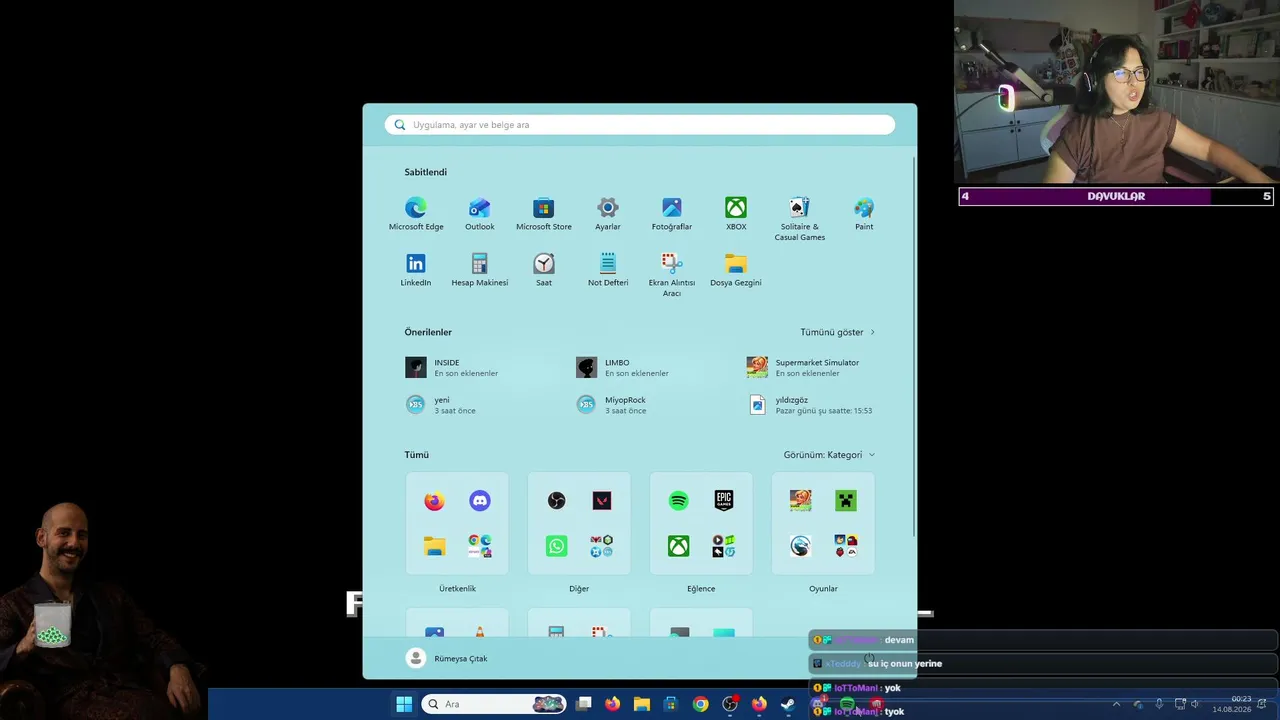1280x720 pixels.
Task: Change the Görünüm: Kategori view dropdown
Action: 829,455
